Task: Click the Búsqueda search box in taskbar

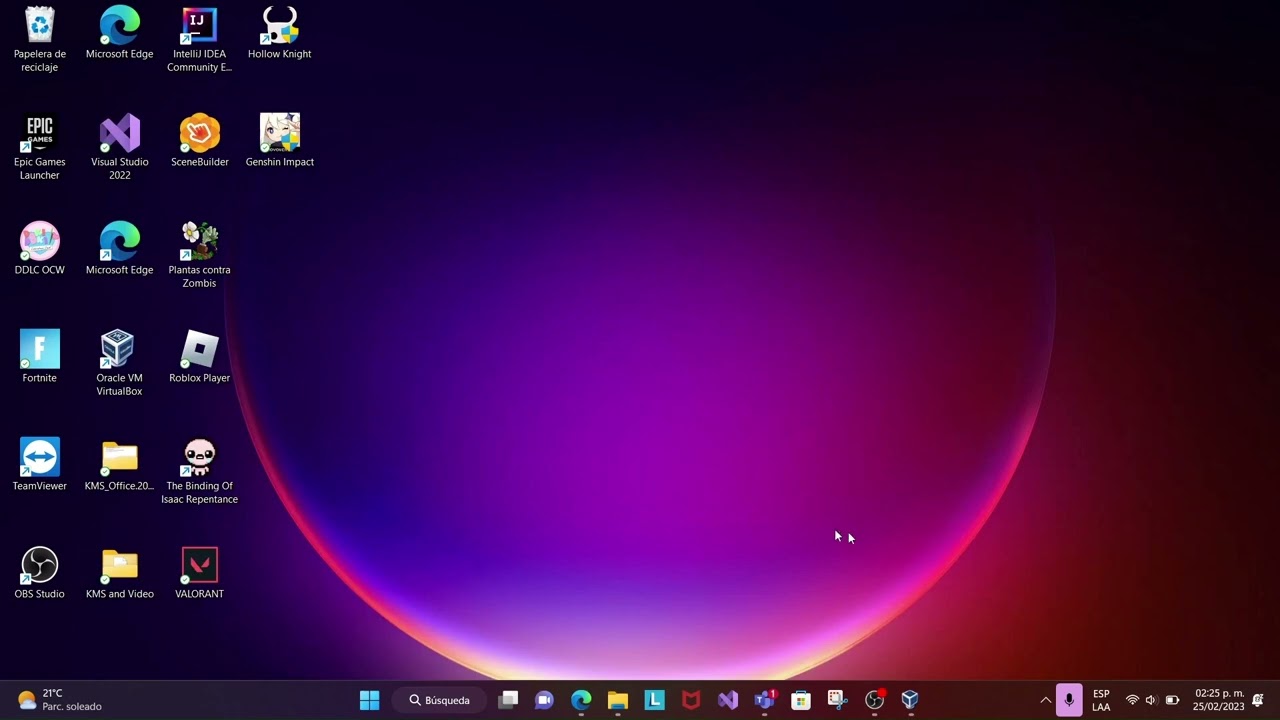Action: pos(440,700)
